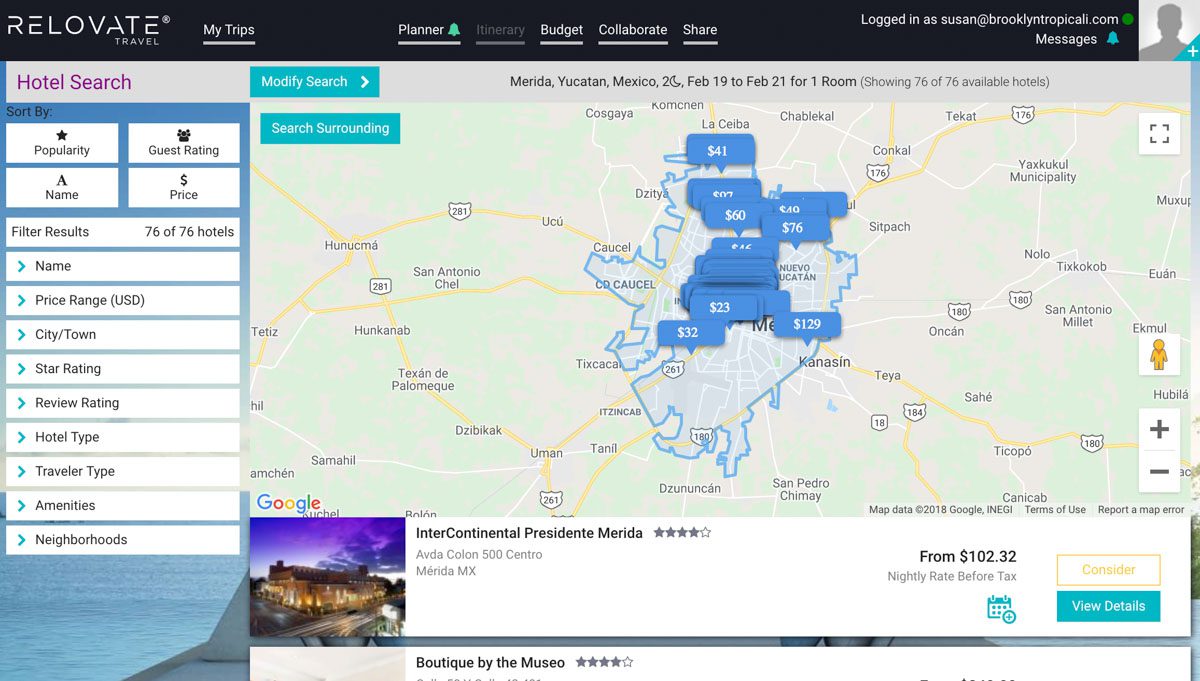Select the $129 map price marker
Viewport: 1200px width, 681px height.
click(807, 324)
